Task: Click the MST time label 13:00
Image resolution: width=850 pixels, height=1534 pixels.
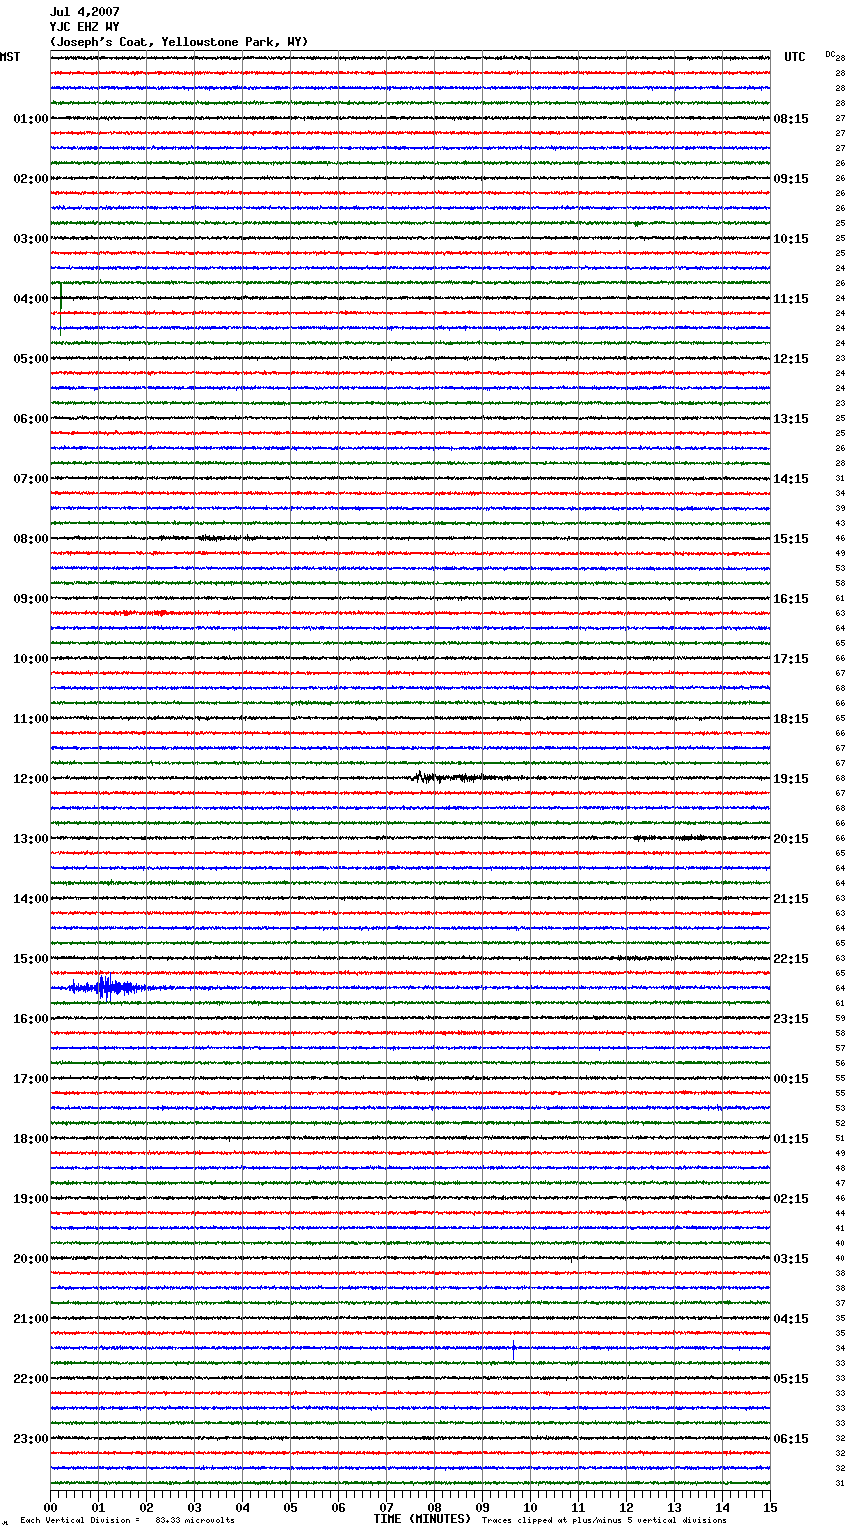Action: (31, 839)
